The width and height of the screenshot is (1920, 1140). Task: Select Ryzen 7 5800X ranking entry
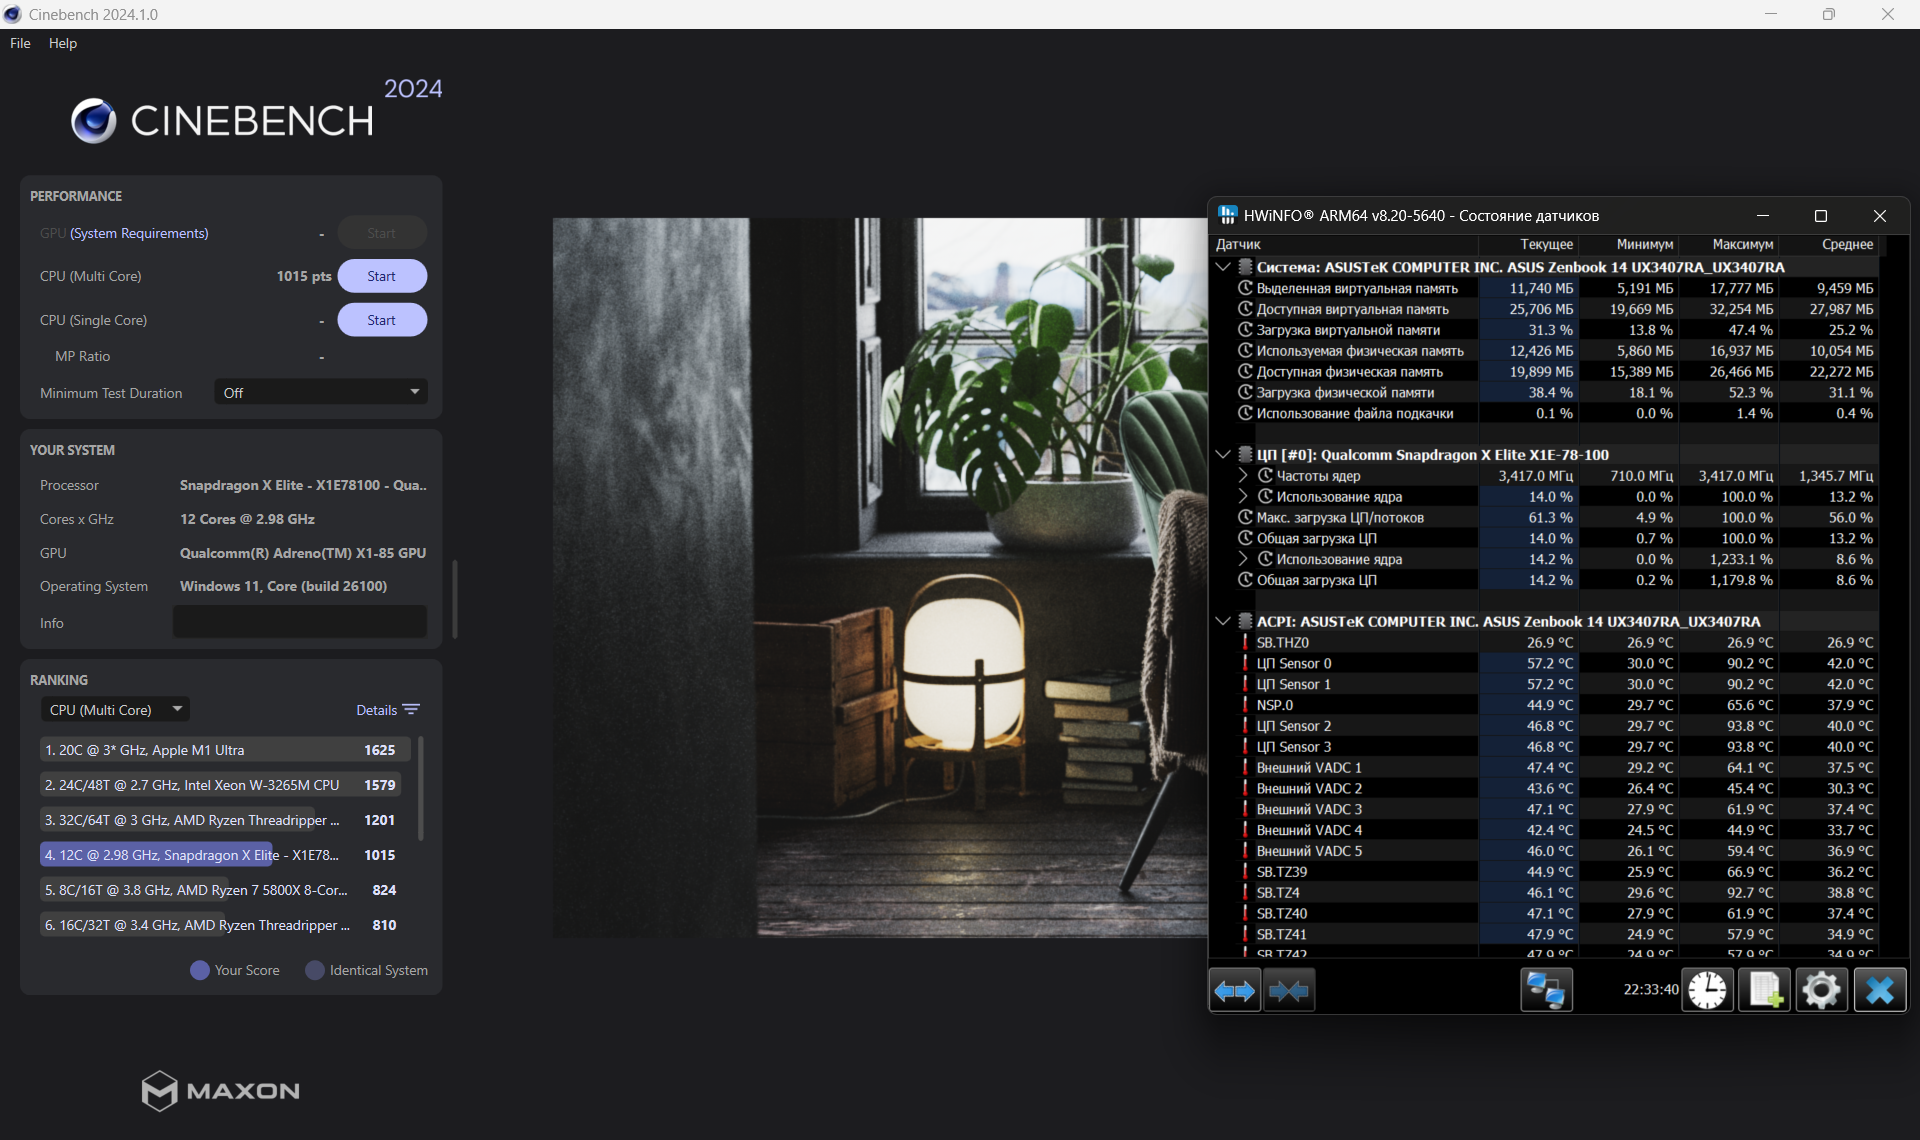[x=221, y=890]
